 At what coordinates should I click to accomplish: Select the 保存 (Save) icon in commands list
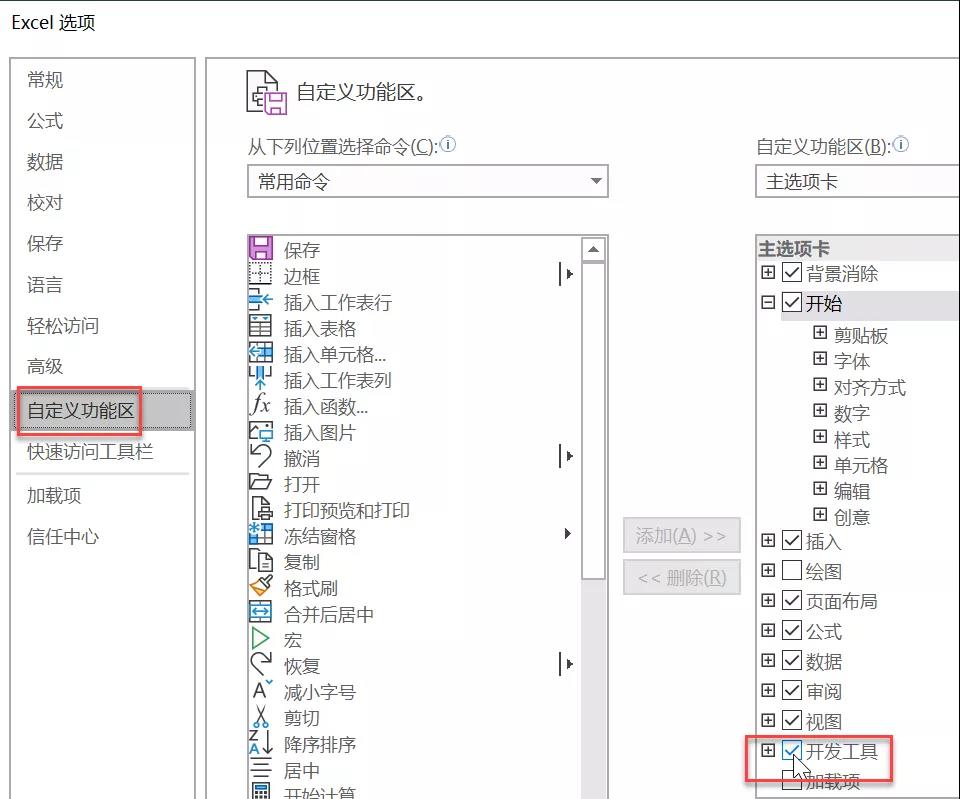coord(260,249)
